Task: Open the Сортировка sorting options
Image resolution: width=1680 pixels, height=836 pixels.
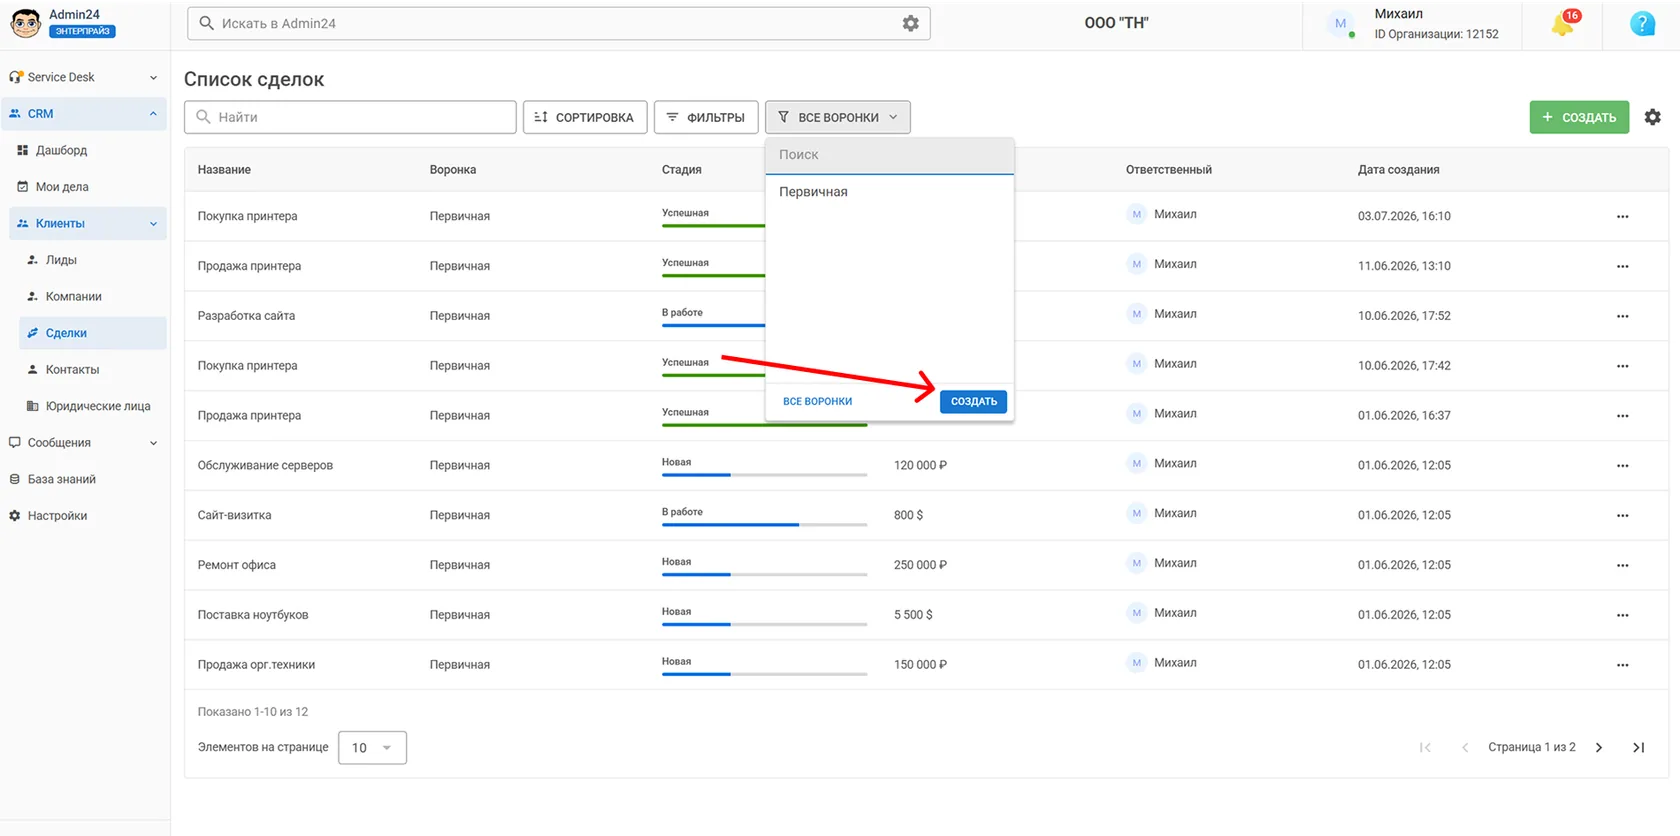Action: (585, 117)
